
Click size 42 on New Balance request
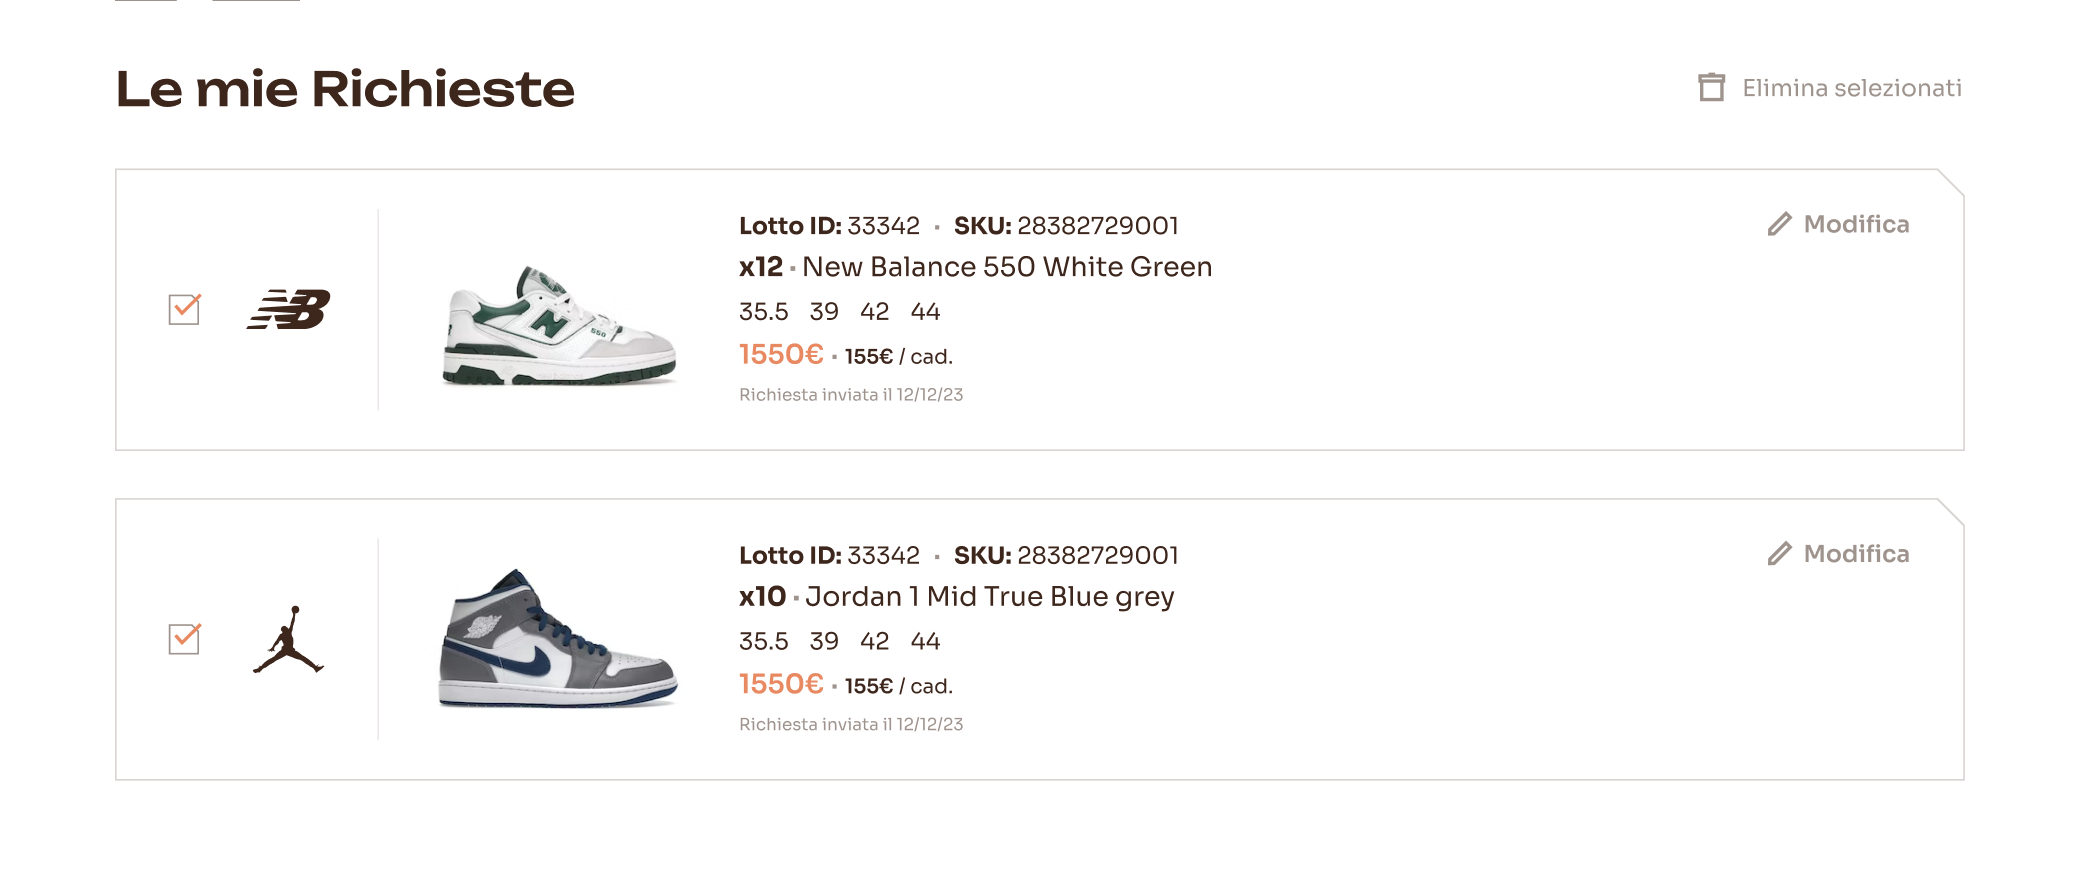point(874,312)
